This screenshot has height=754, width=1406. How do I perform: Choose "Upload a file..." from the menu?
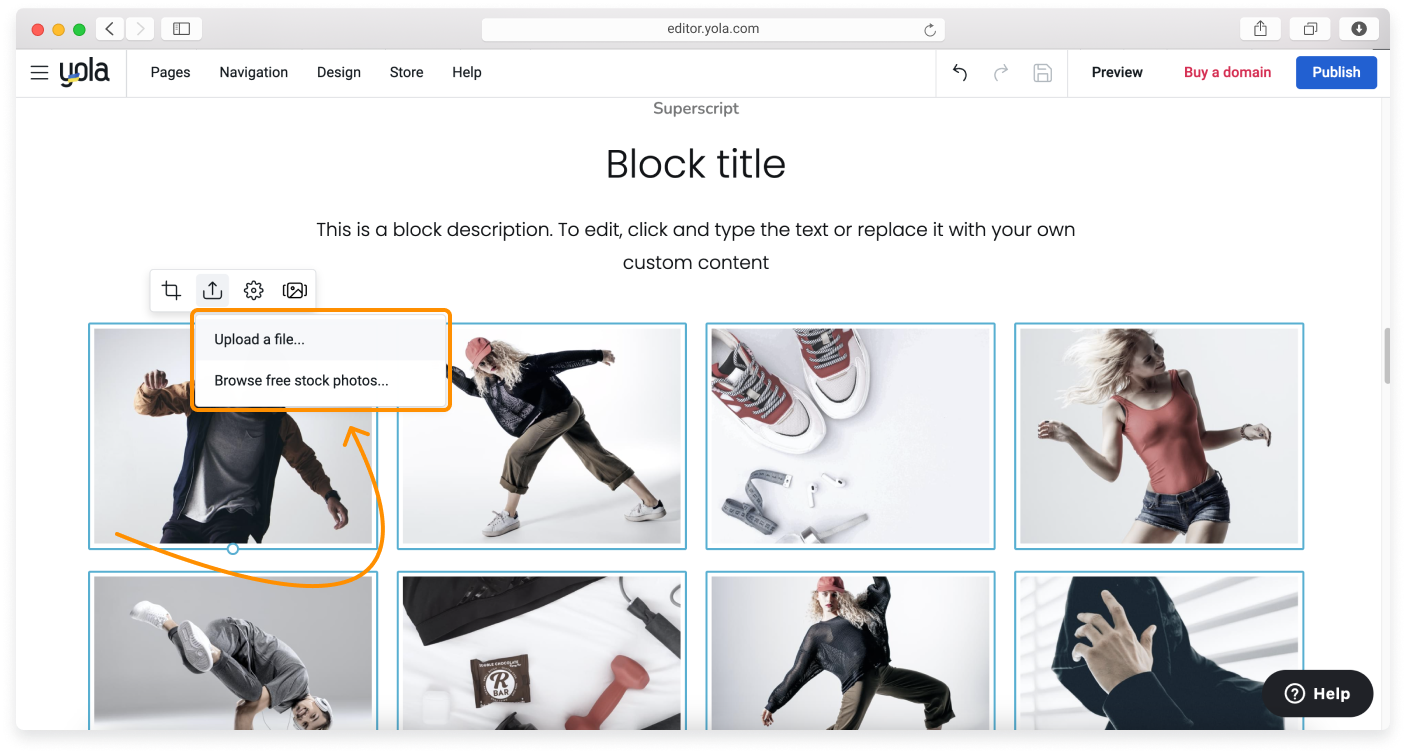[258, 339]
